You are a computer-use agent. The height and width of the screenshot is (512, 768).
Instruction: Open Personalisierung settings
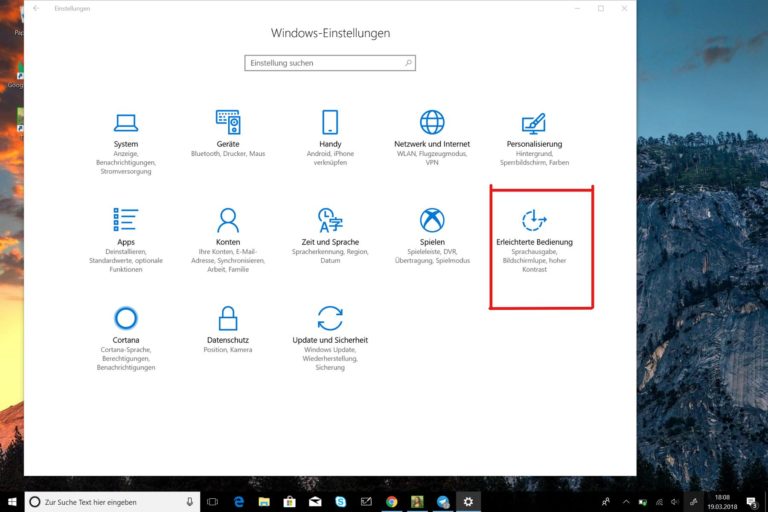point(534,139)
